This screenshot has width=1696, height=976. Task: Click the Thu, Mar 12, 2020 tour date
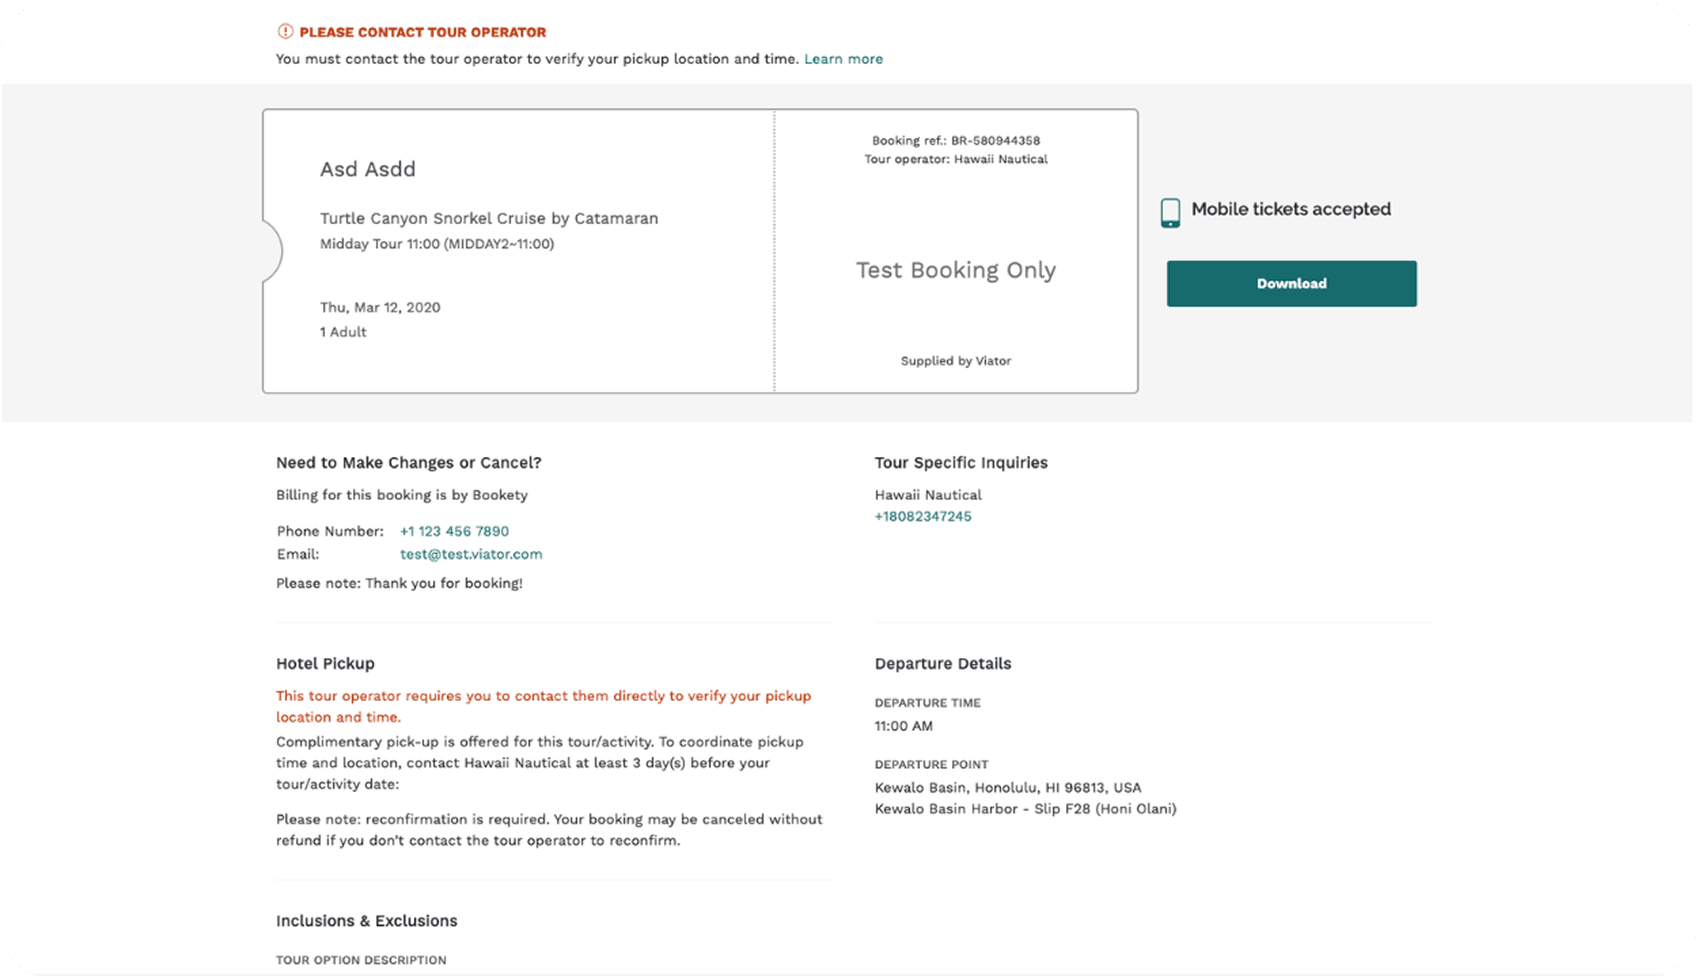pos(380,307)
